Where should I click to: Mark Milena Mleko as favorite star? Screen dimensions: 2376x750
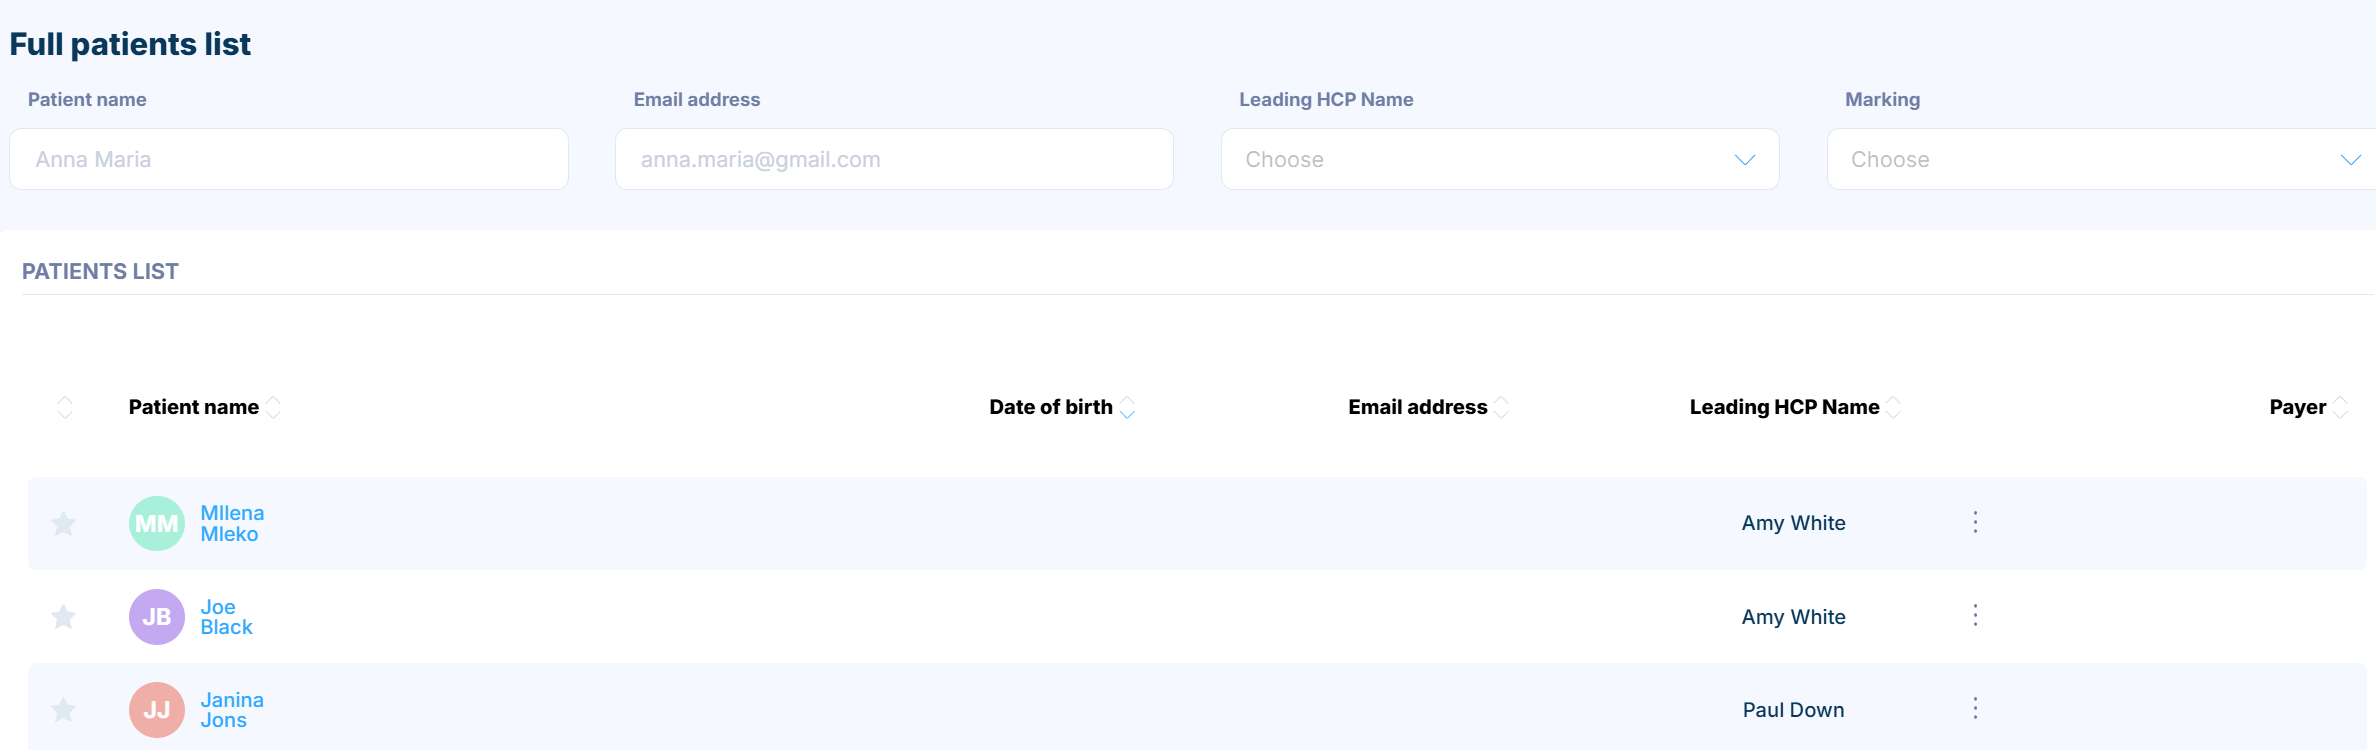pyautogui.click(x=64, y=523)
